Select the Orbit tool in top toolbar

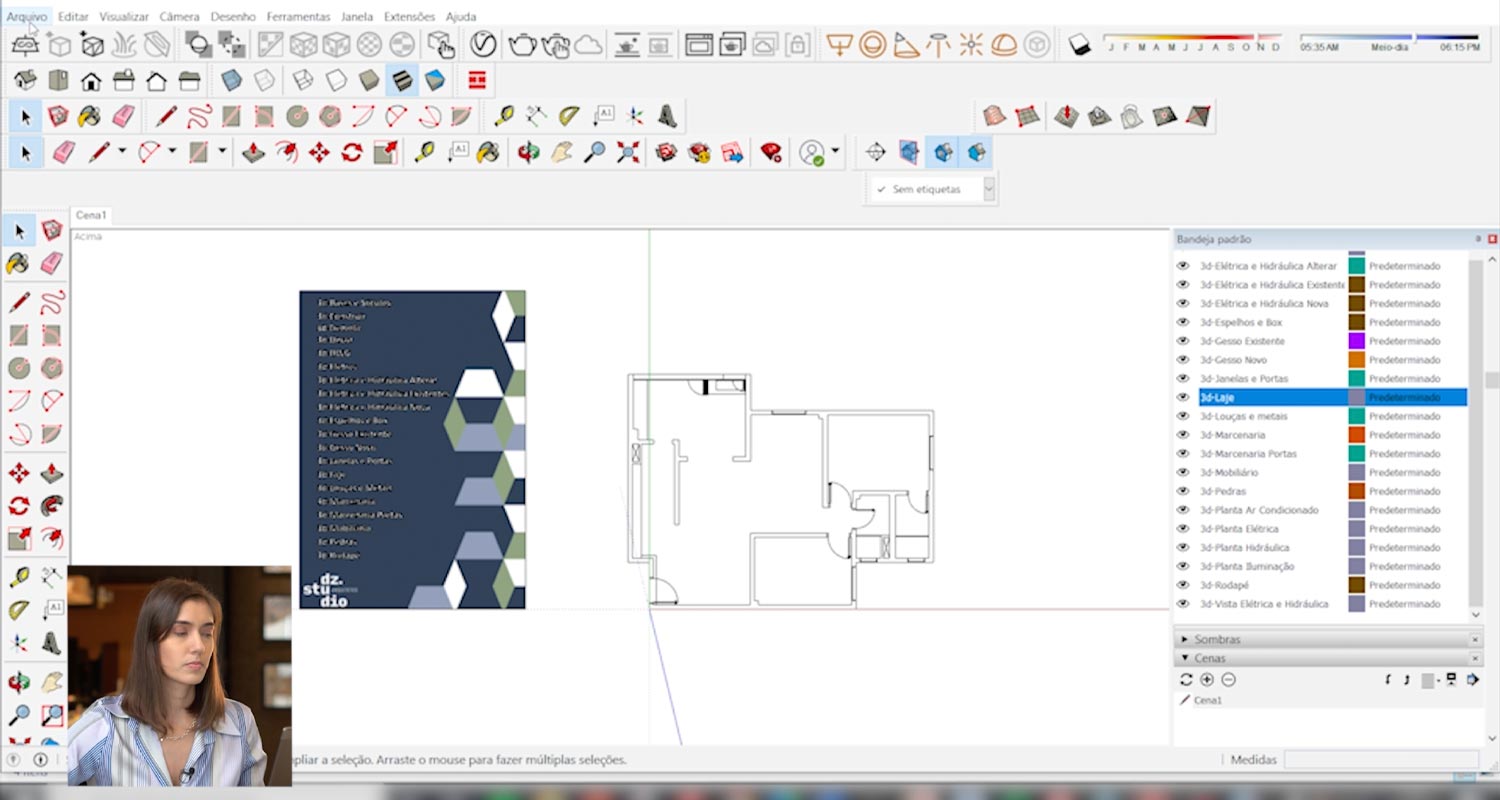[x=528, y=153]
